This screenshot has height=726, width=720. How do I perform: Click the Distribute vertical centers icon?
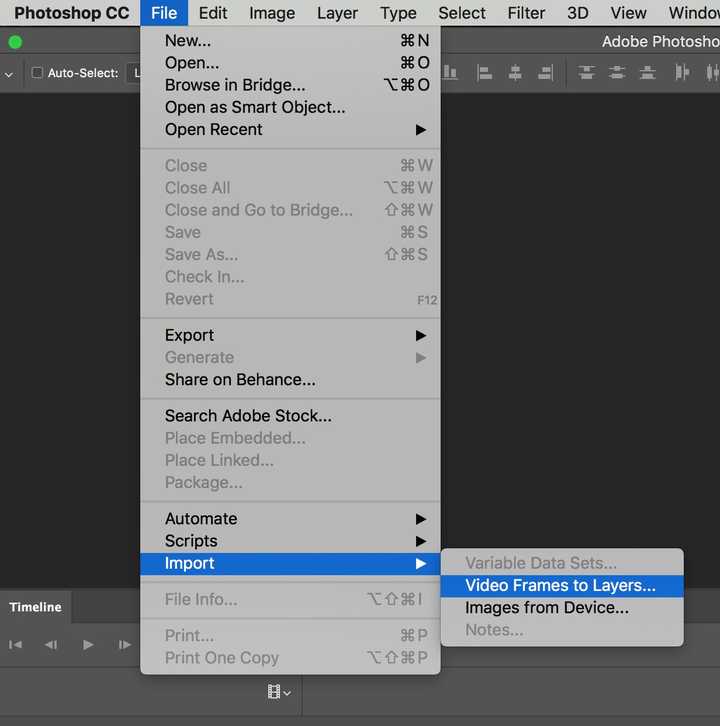(x=617, y=73)
